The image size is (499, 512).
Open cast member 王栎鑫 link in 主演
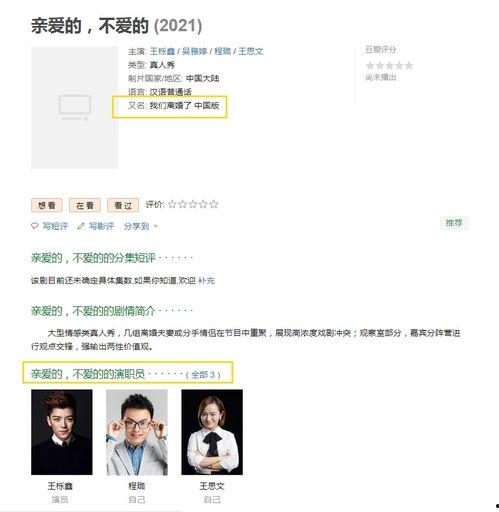[x=162, y=51]
